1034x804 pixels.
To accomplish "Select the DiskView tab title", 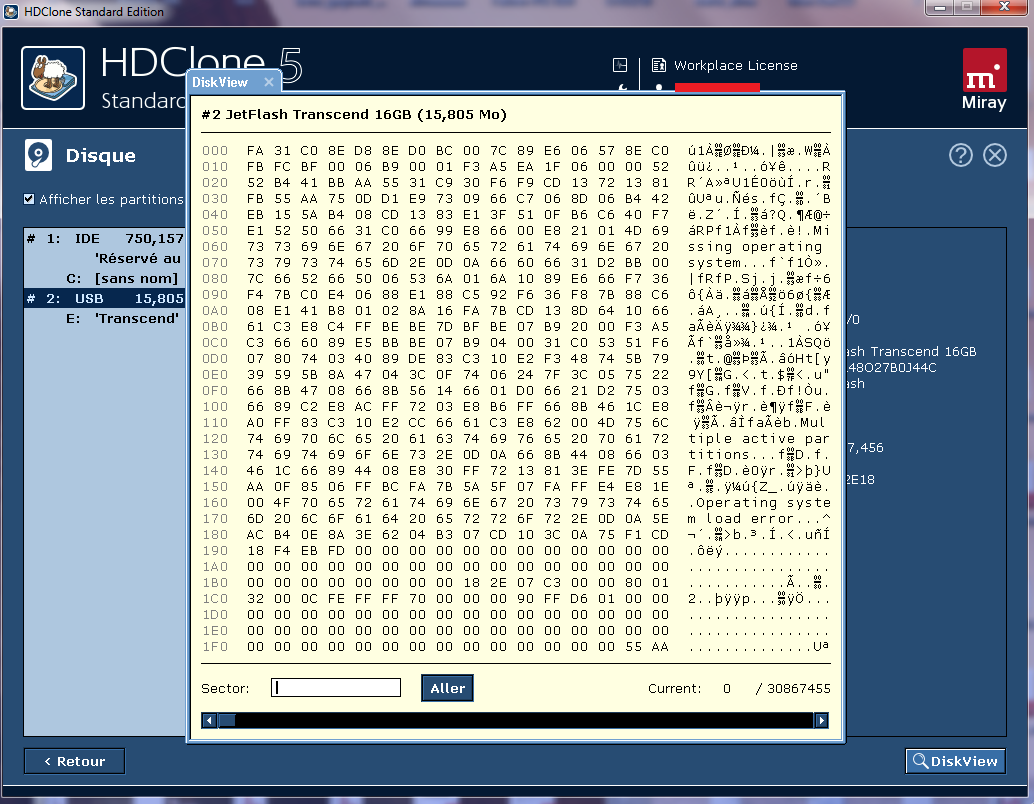I will [x=220, y=82].
